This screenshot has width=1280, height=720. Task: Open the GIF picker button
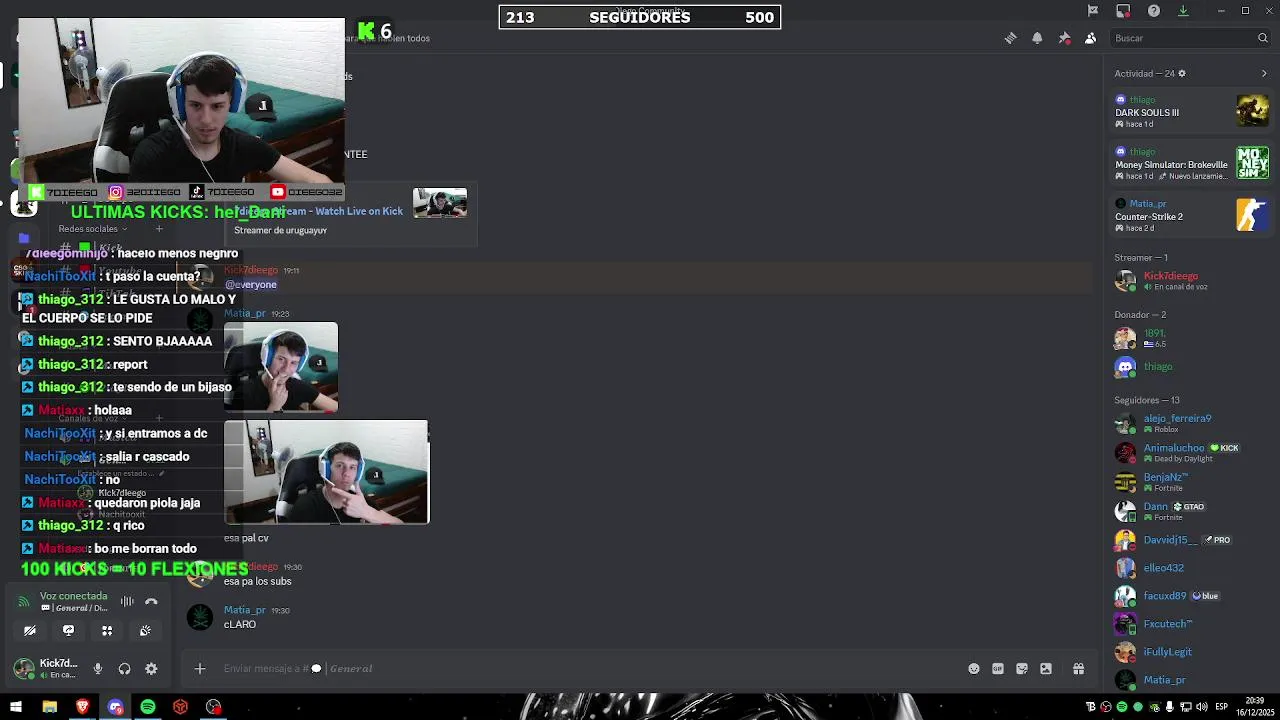click(x=998, y=669)
